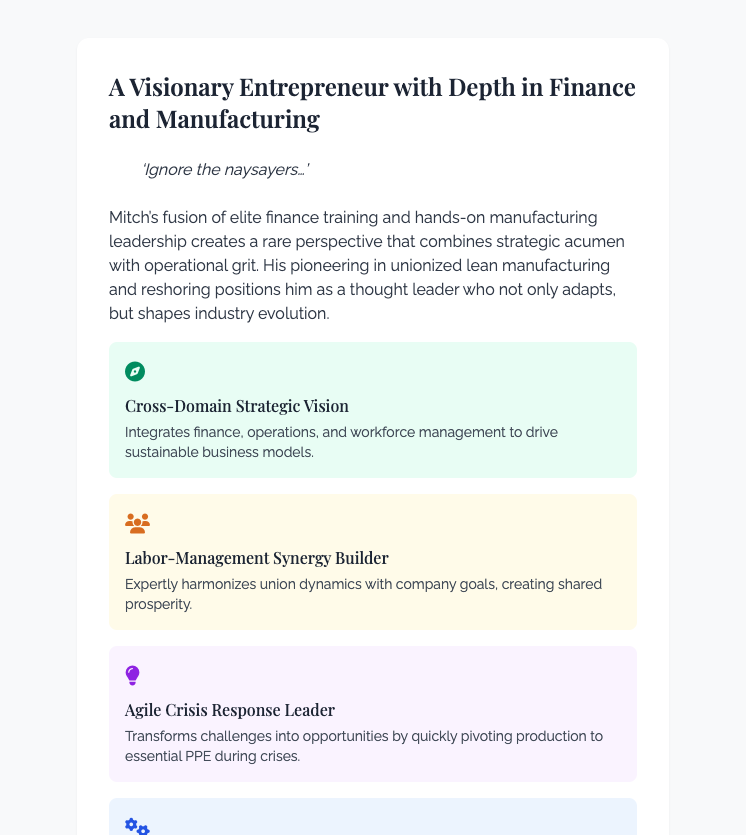Click the partially visible blue card

[x=373, y=817]
